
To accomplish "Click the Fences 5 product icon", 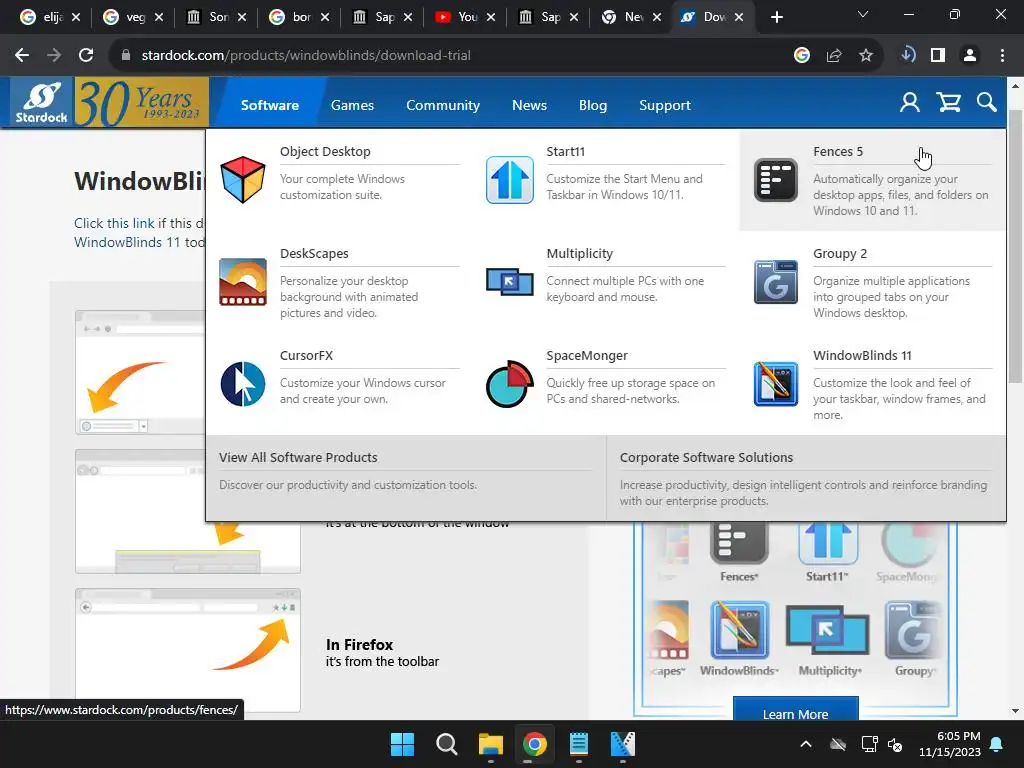I will click(x=776, y=180).
